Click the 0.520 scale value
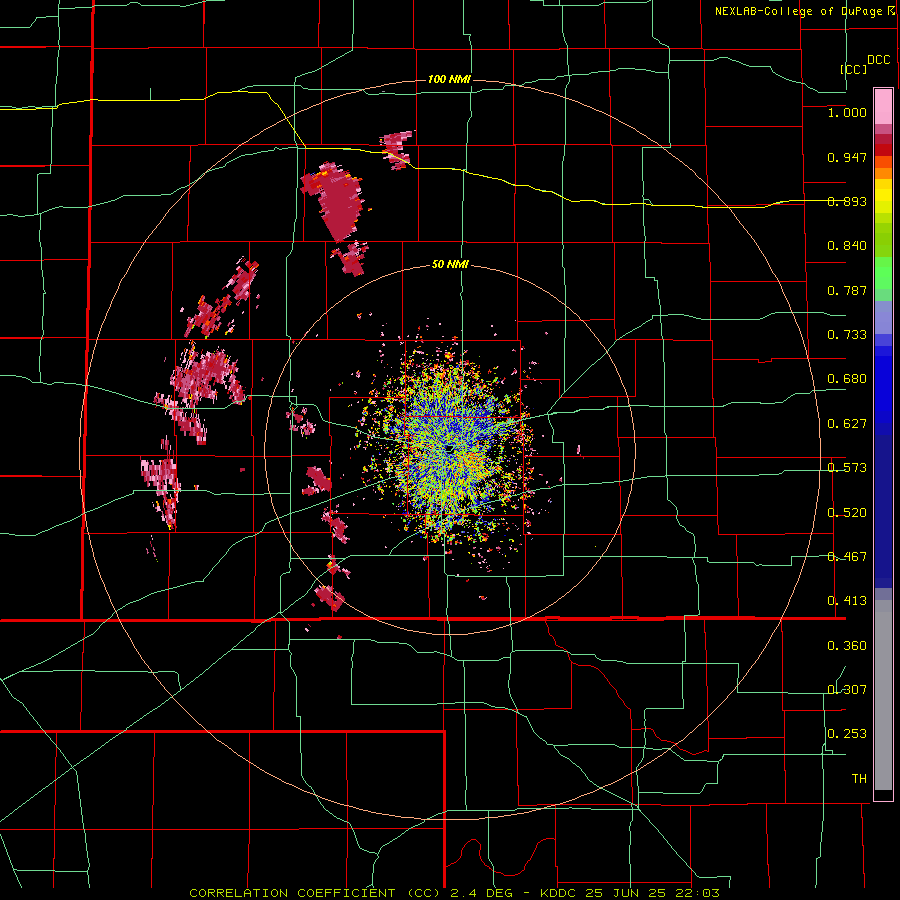 [x=847, y=513]
